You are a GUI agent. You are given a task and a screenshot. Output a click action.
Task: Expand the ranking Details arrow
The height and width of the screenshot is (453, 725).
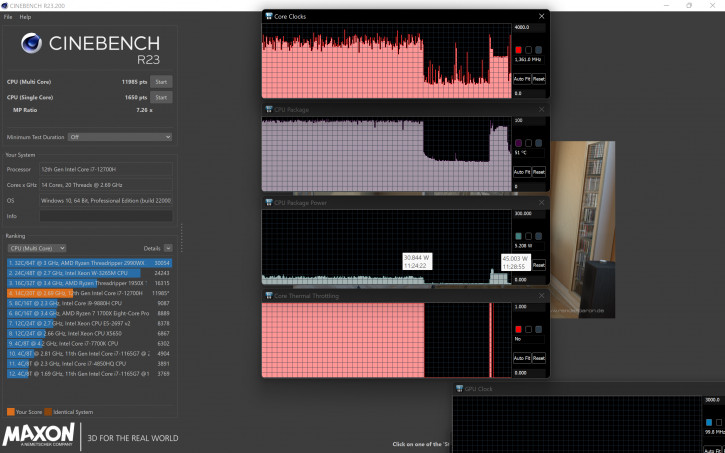click(x=168, y=248)
